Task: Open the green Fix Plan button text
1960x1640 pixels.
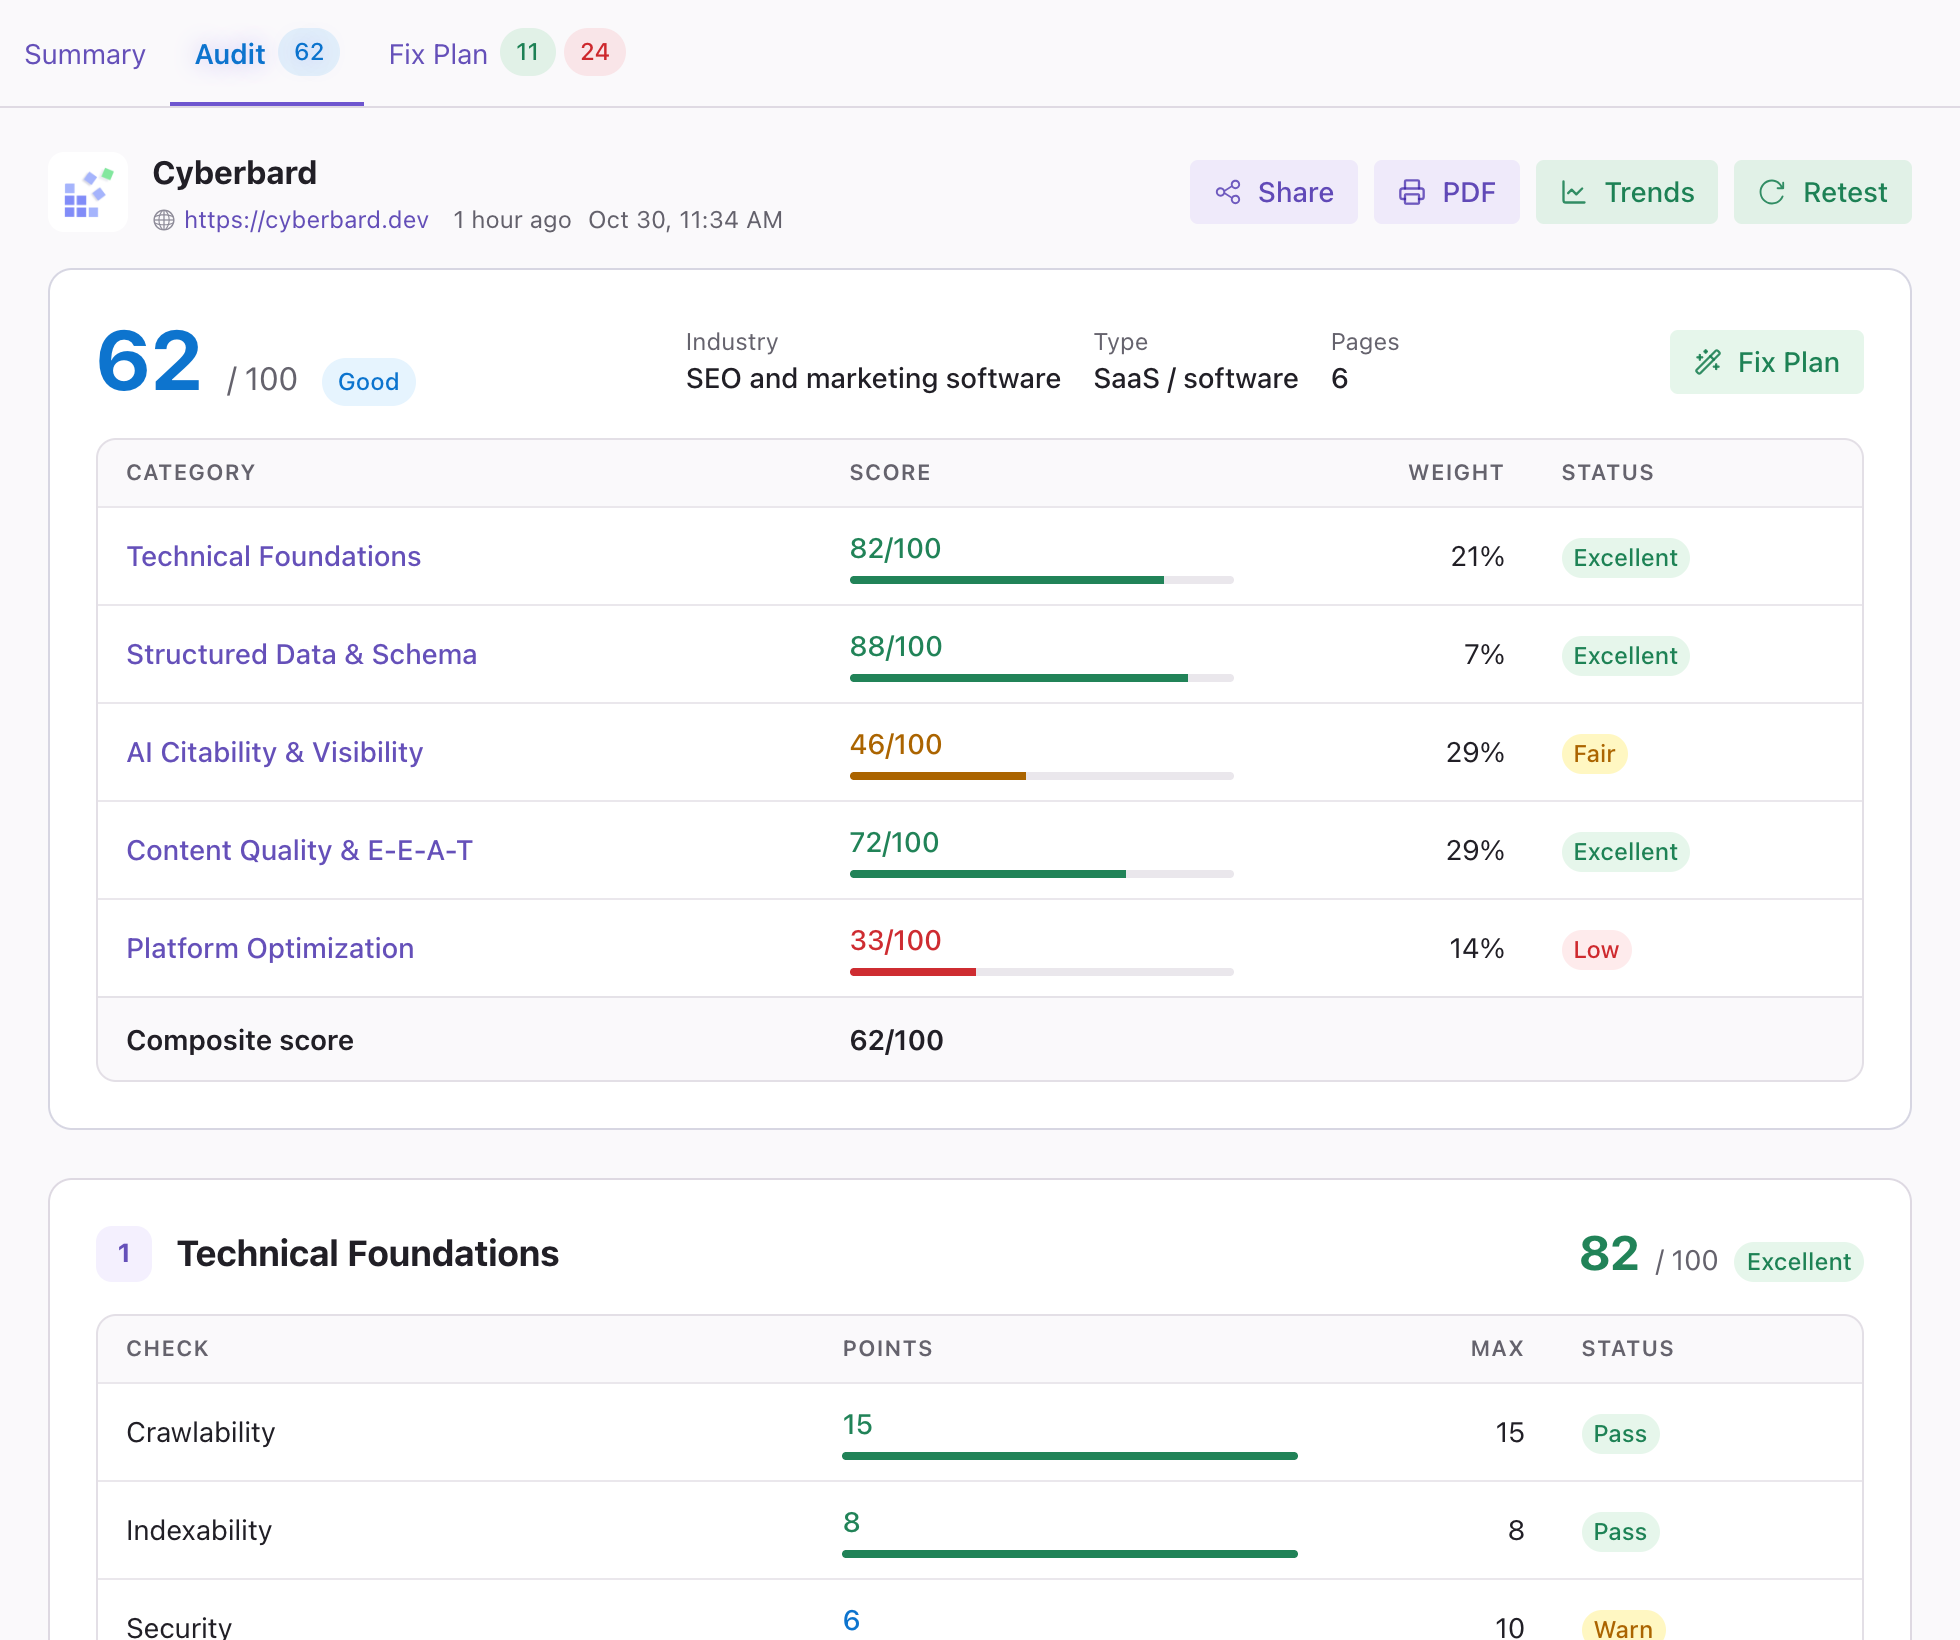Action: pyautogui.click(x=1789, y=362)
